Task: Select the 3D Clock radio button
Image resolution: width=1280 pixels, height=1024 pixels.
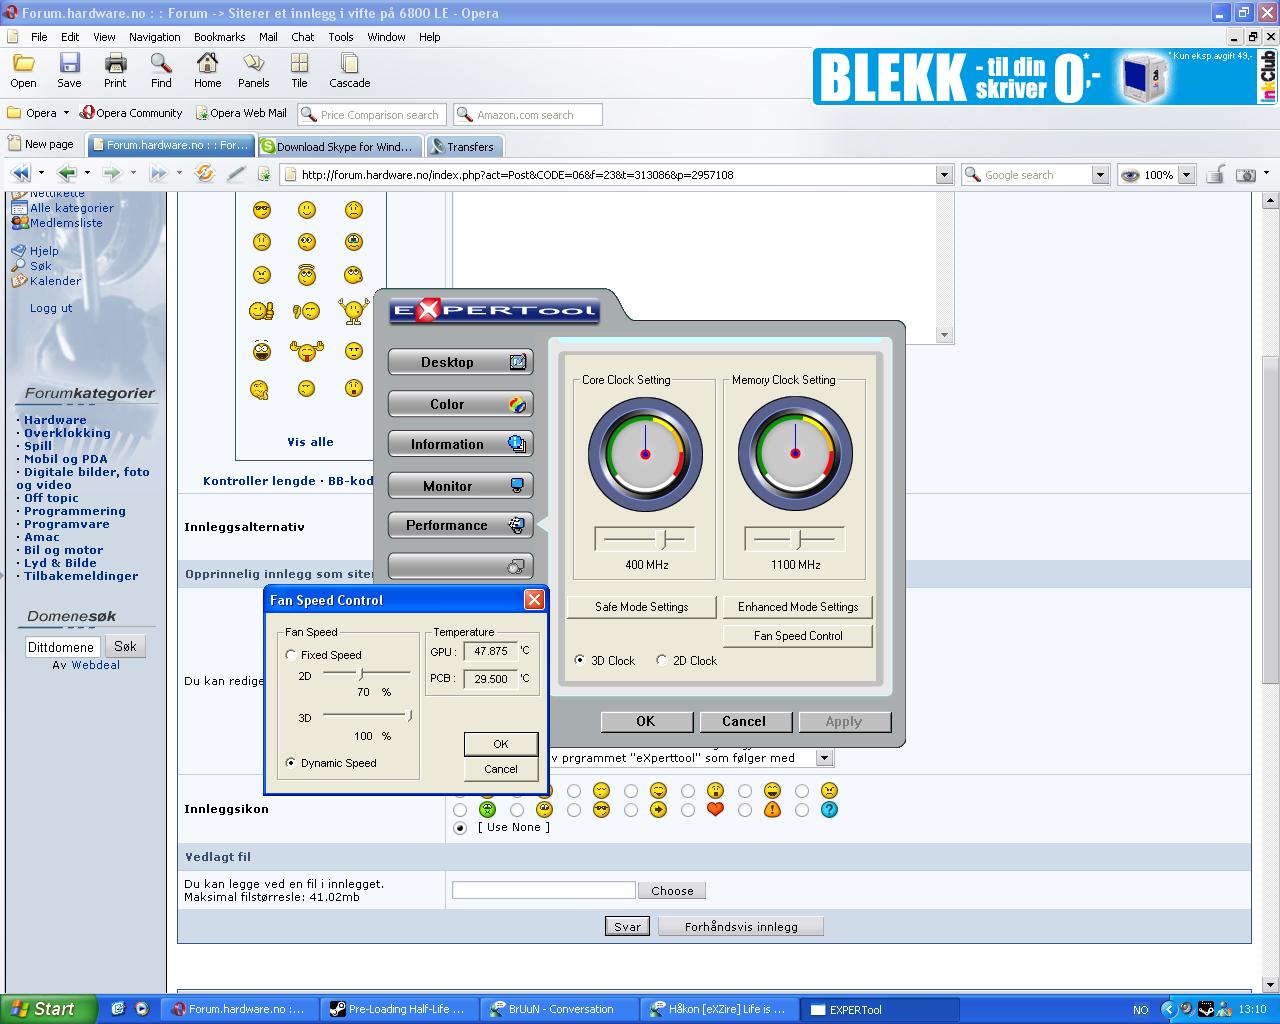Action: 580,661
